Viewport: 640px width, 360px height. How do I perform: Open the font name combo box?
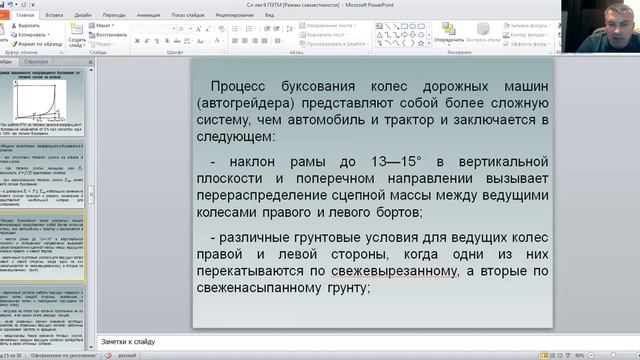(154, 29)
